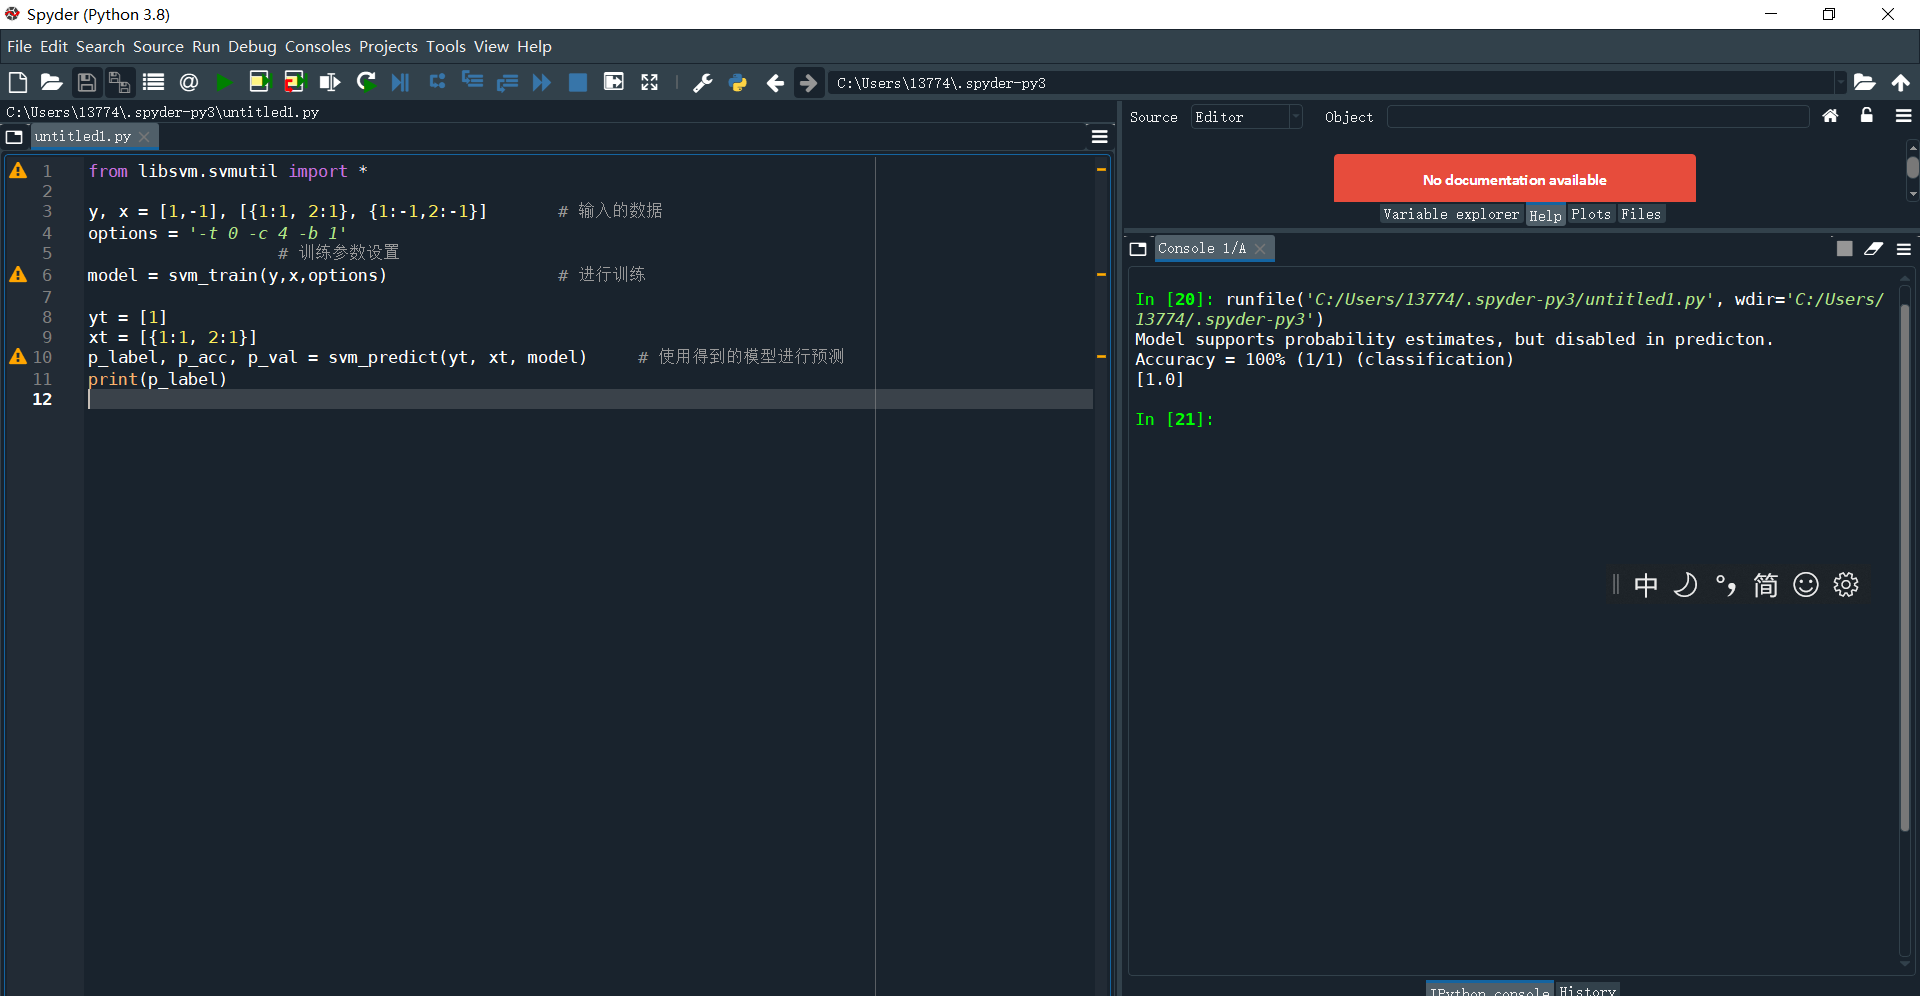
Task: Maximize current pane icon
Action: 614,82
